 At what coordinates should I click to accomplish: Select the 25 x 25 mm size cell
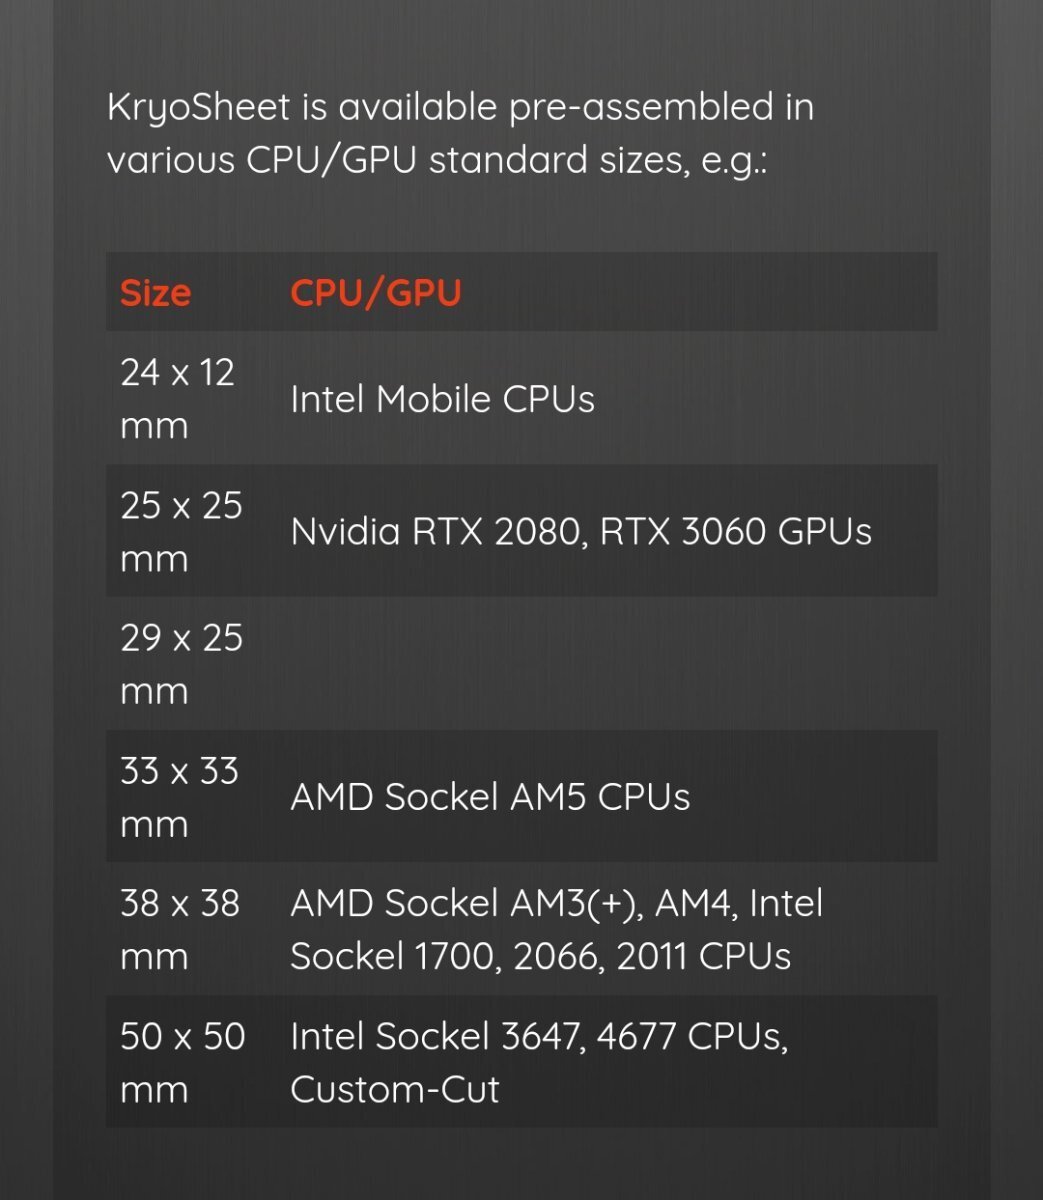[x=181, y=531]
